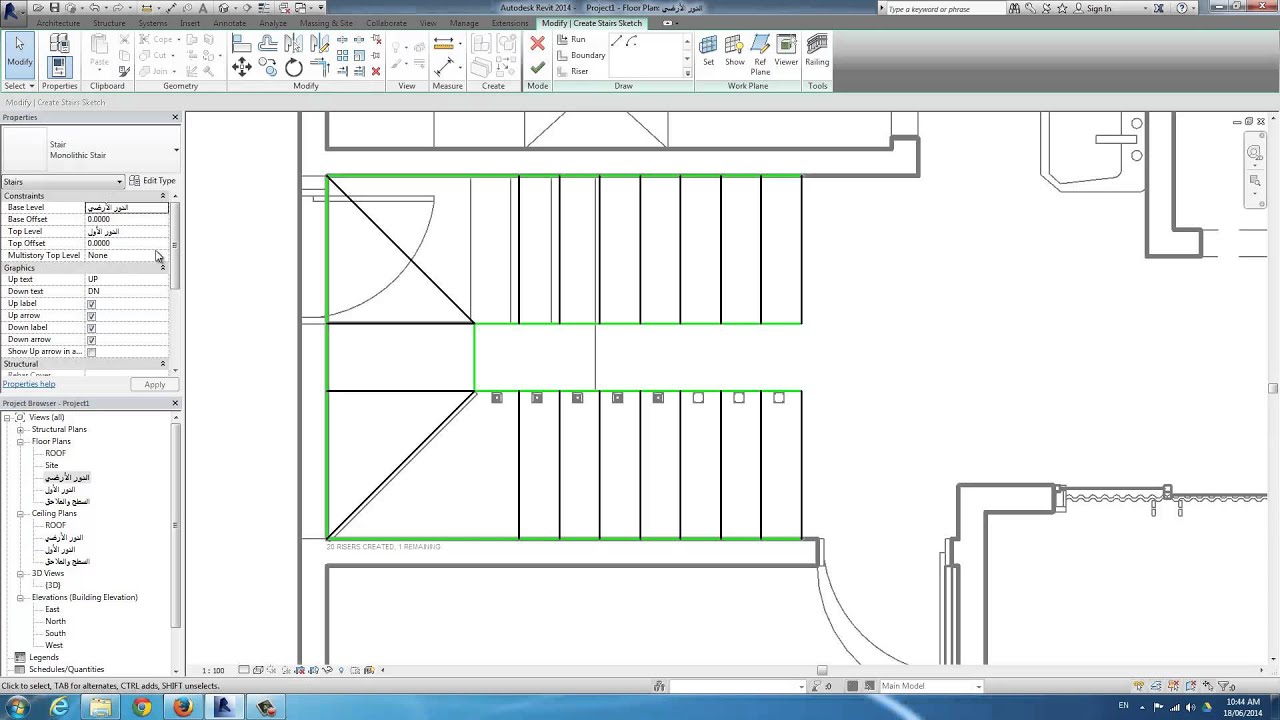Click the Base Level value field

coord(127,207)
